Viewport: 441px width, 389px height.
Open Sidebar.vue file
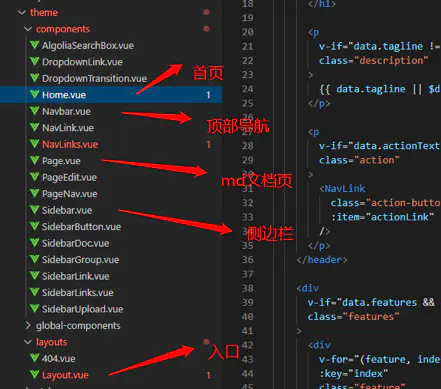coord(67,210)
